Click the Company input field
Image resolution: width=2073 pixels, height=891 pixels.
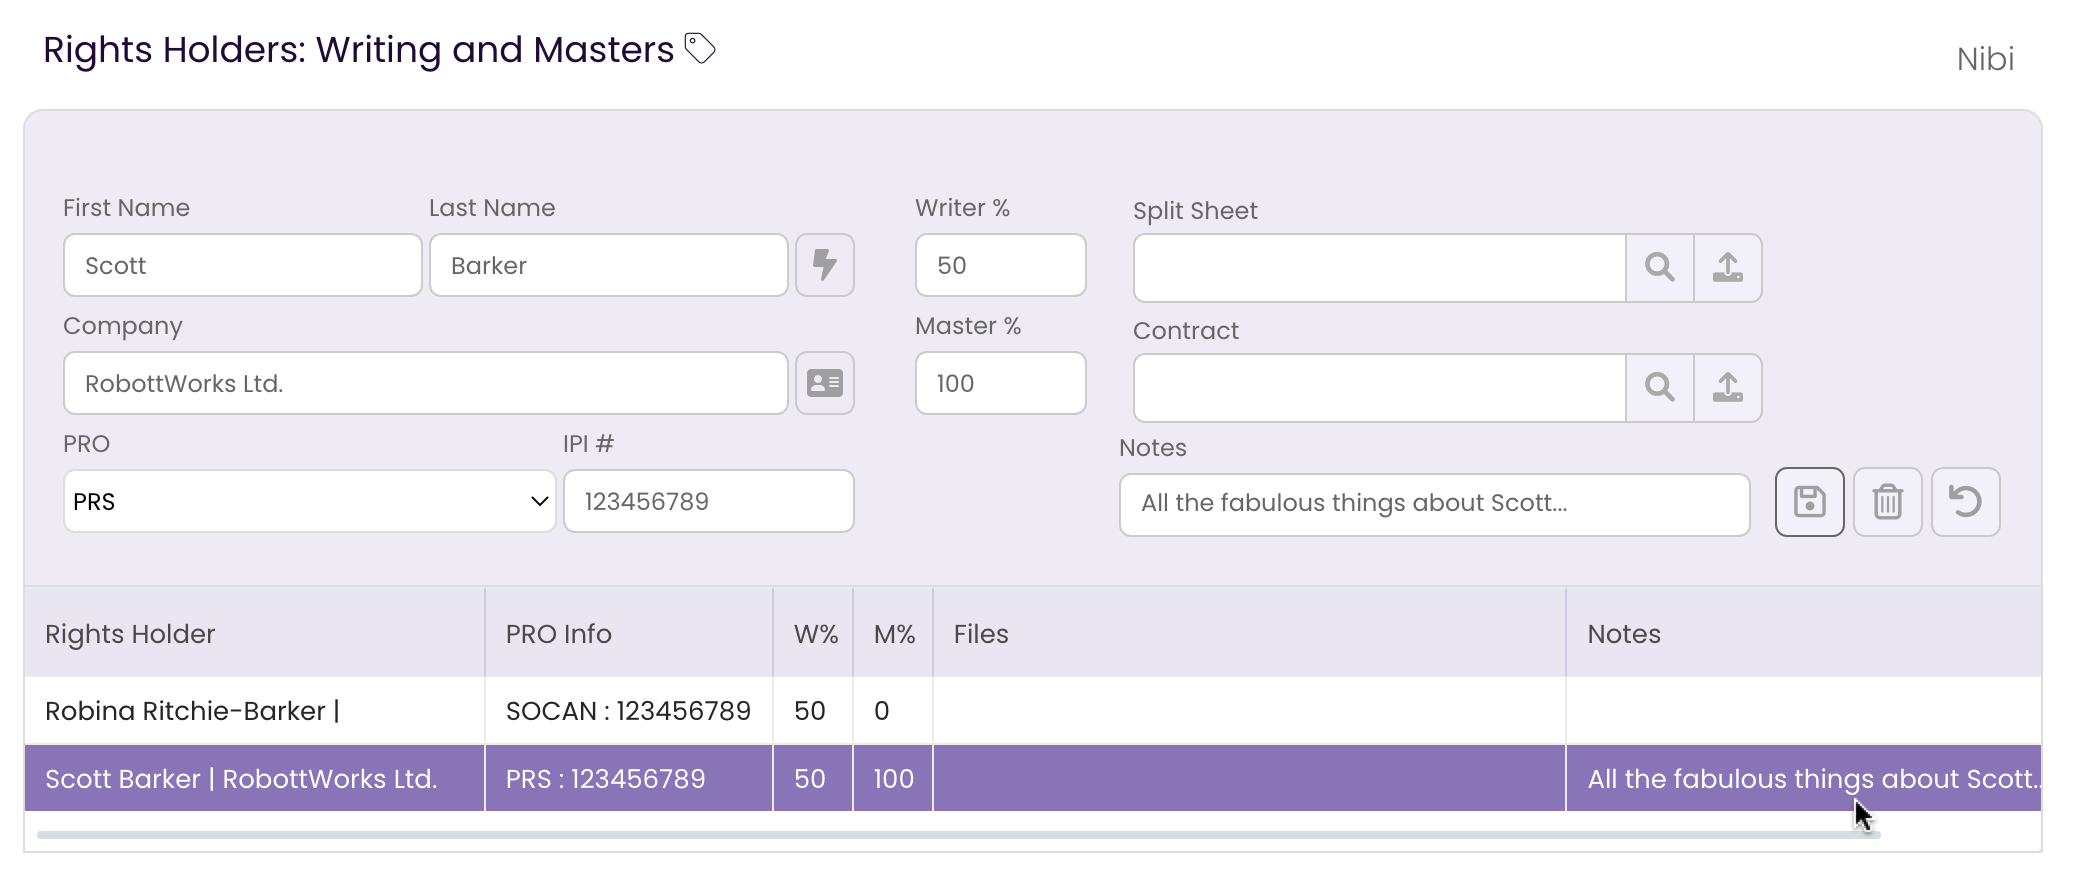426,383
